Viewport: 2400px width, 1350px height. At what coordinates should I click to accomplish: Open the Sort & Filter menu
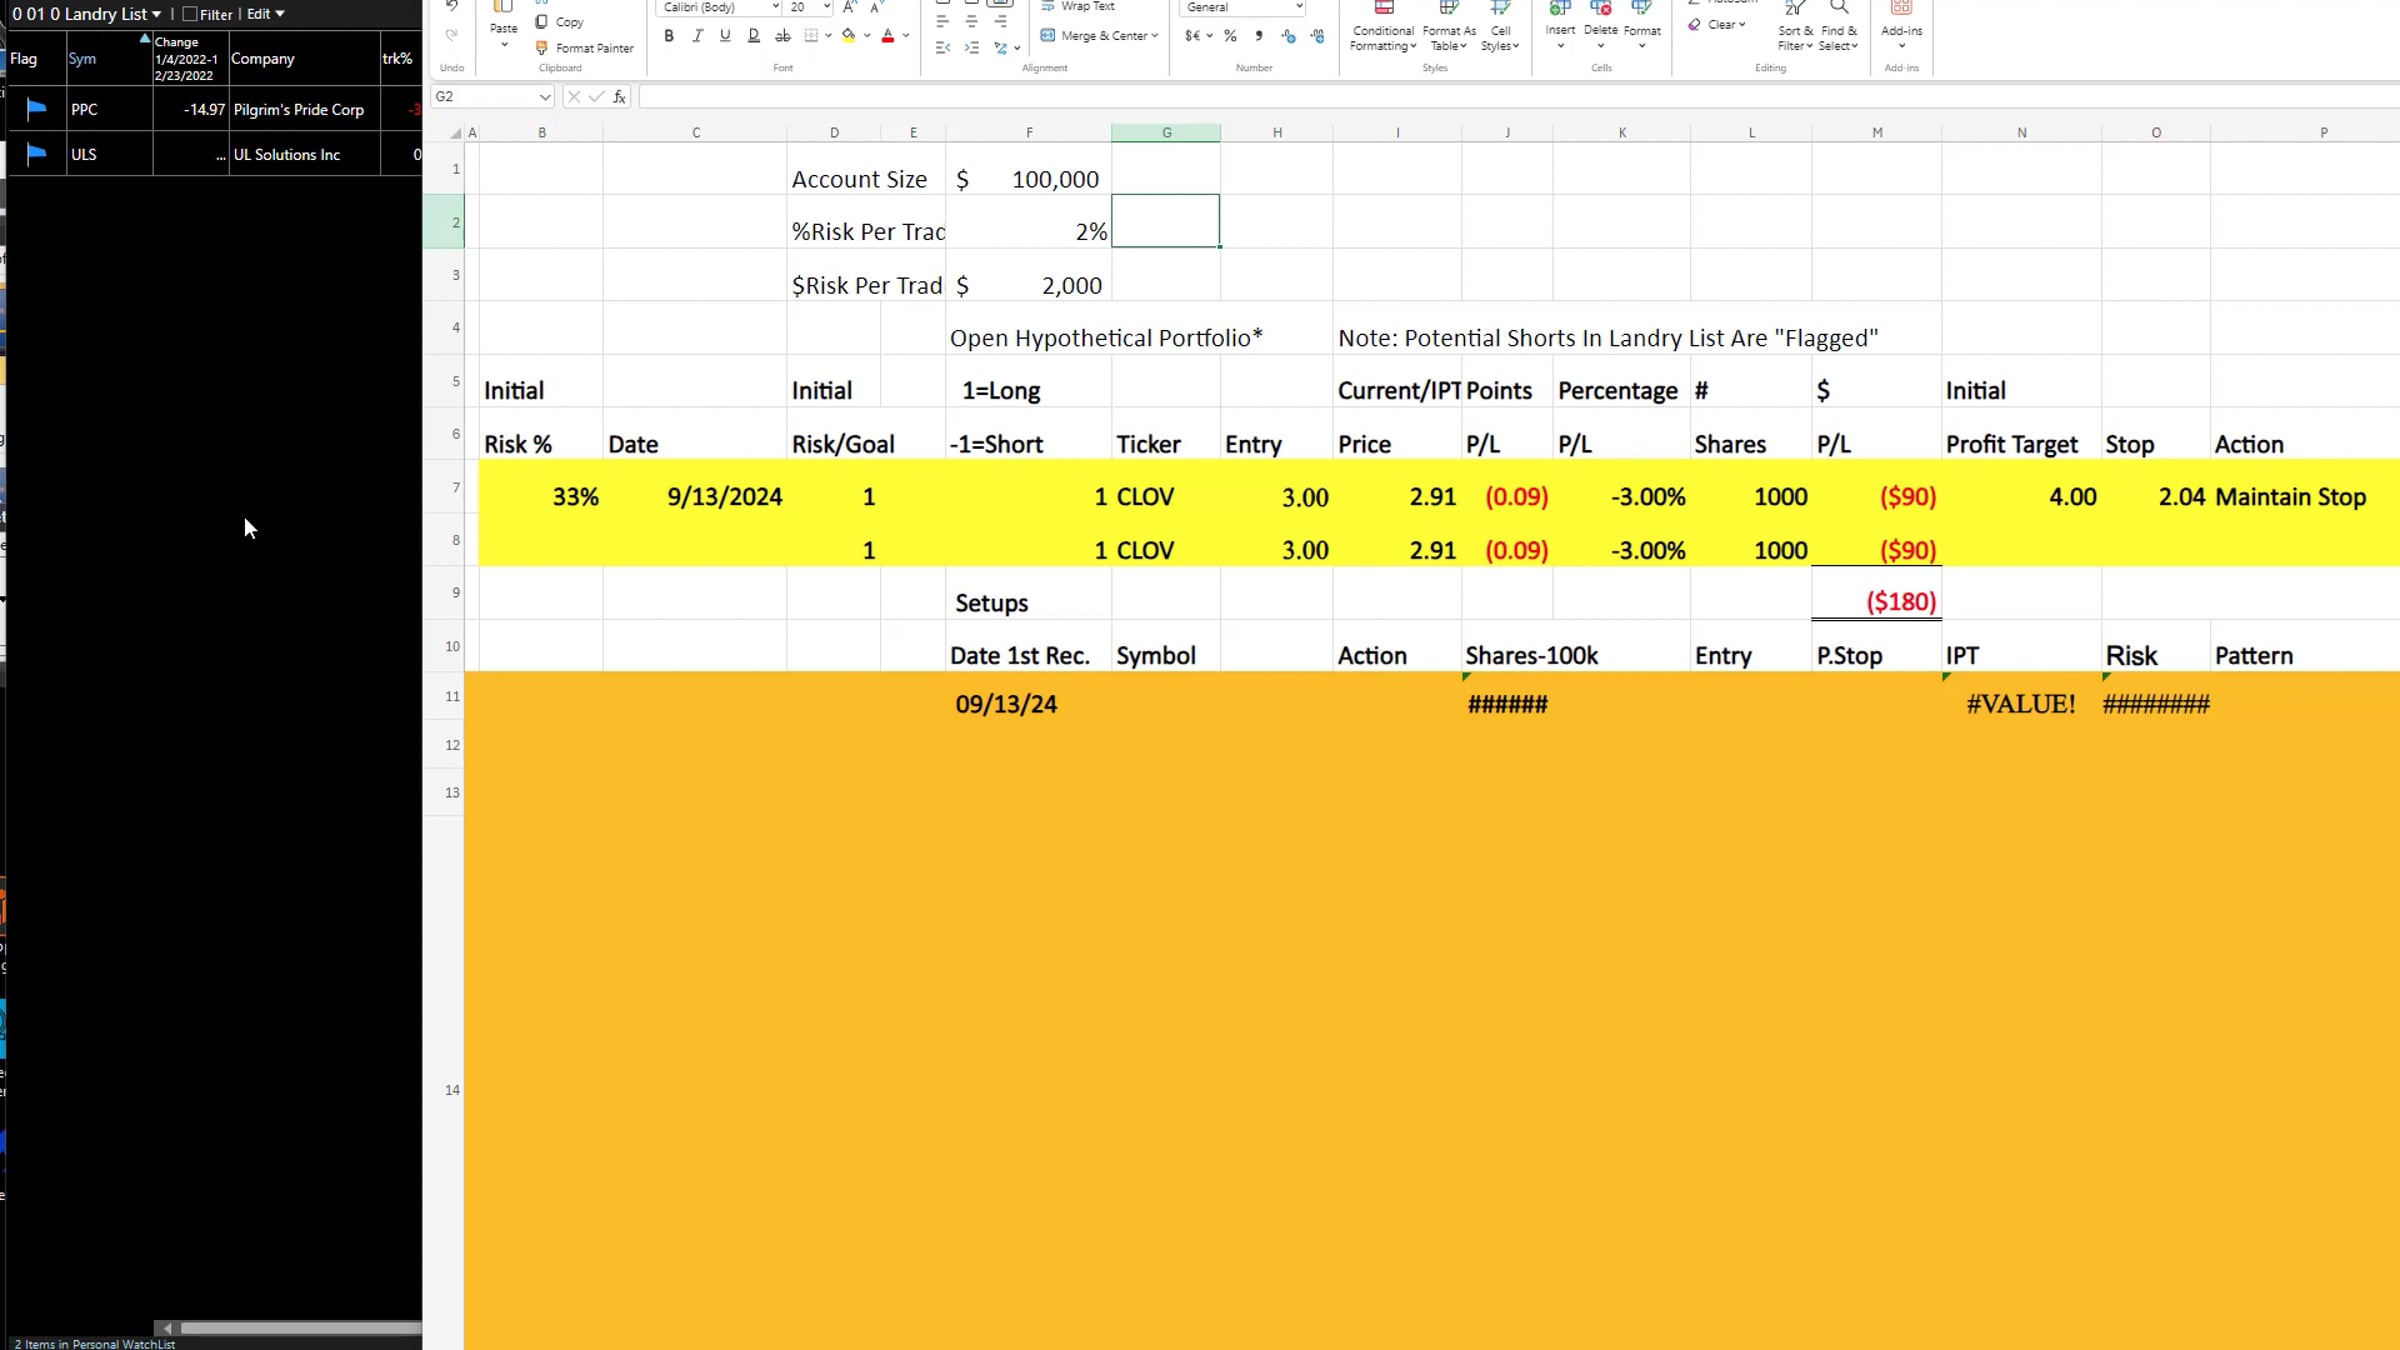(x=1795, y=26)
